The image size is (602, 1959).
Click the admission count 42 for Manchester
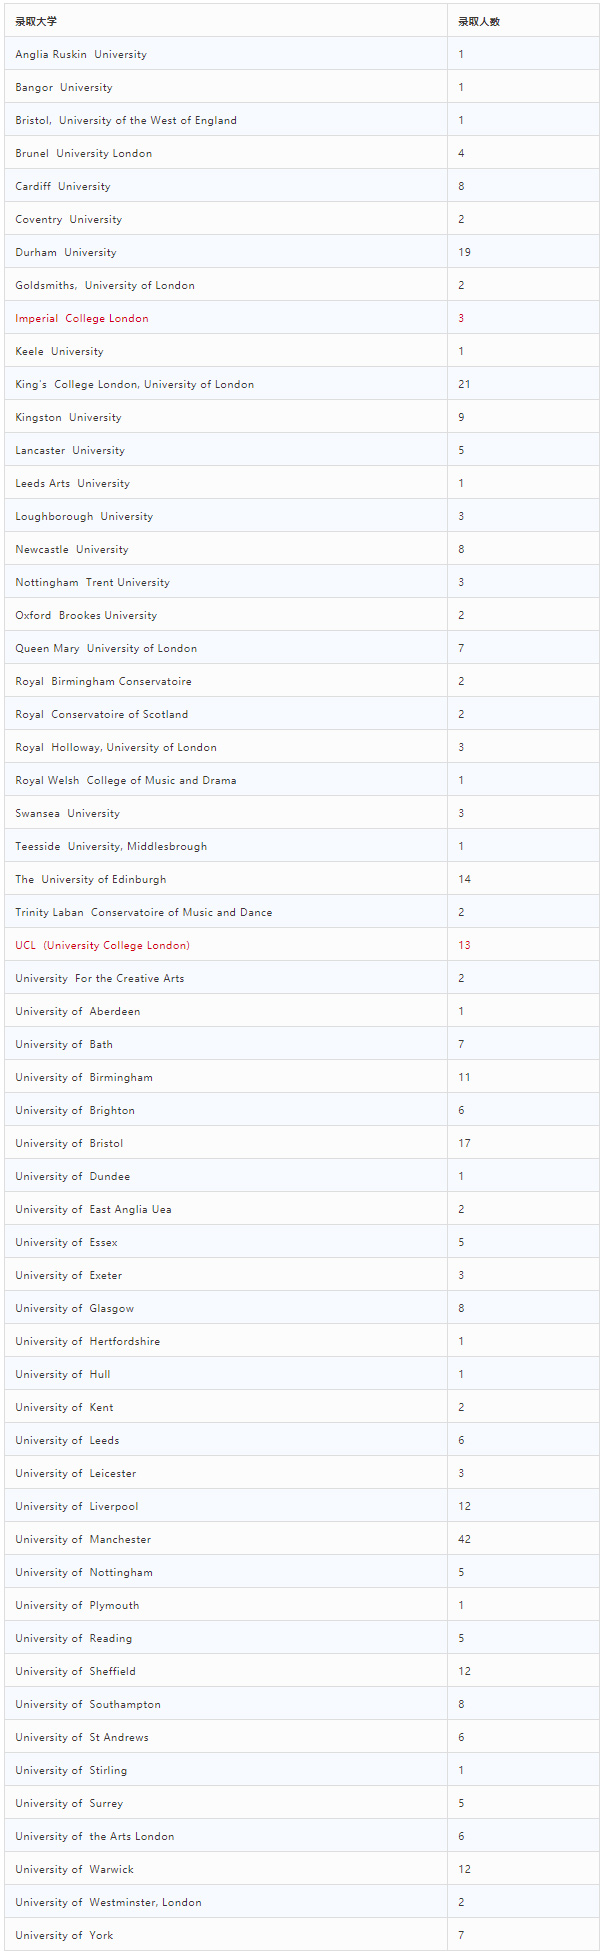(464, 1539)
